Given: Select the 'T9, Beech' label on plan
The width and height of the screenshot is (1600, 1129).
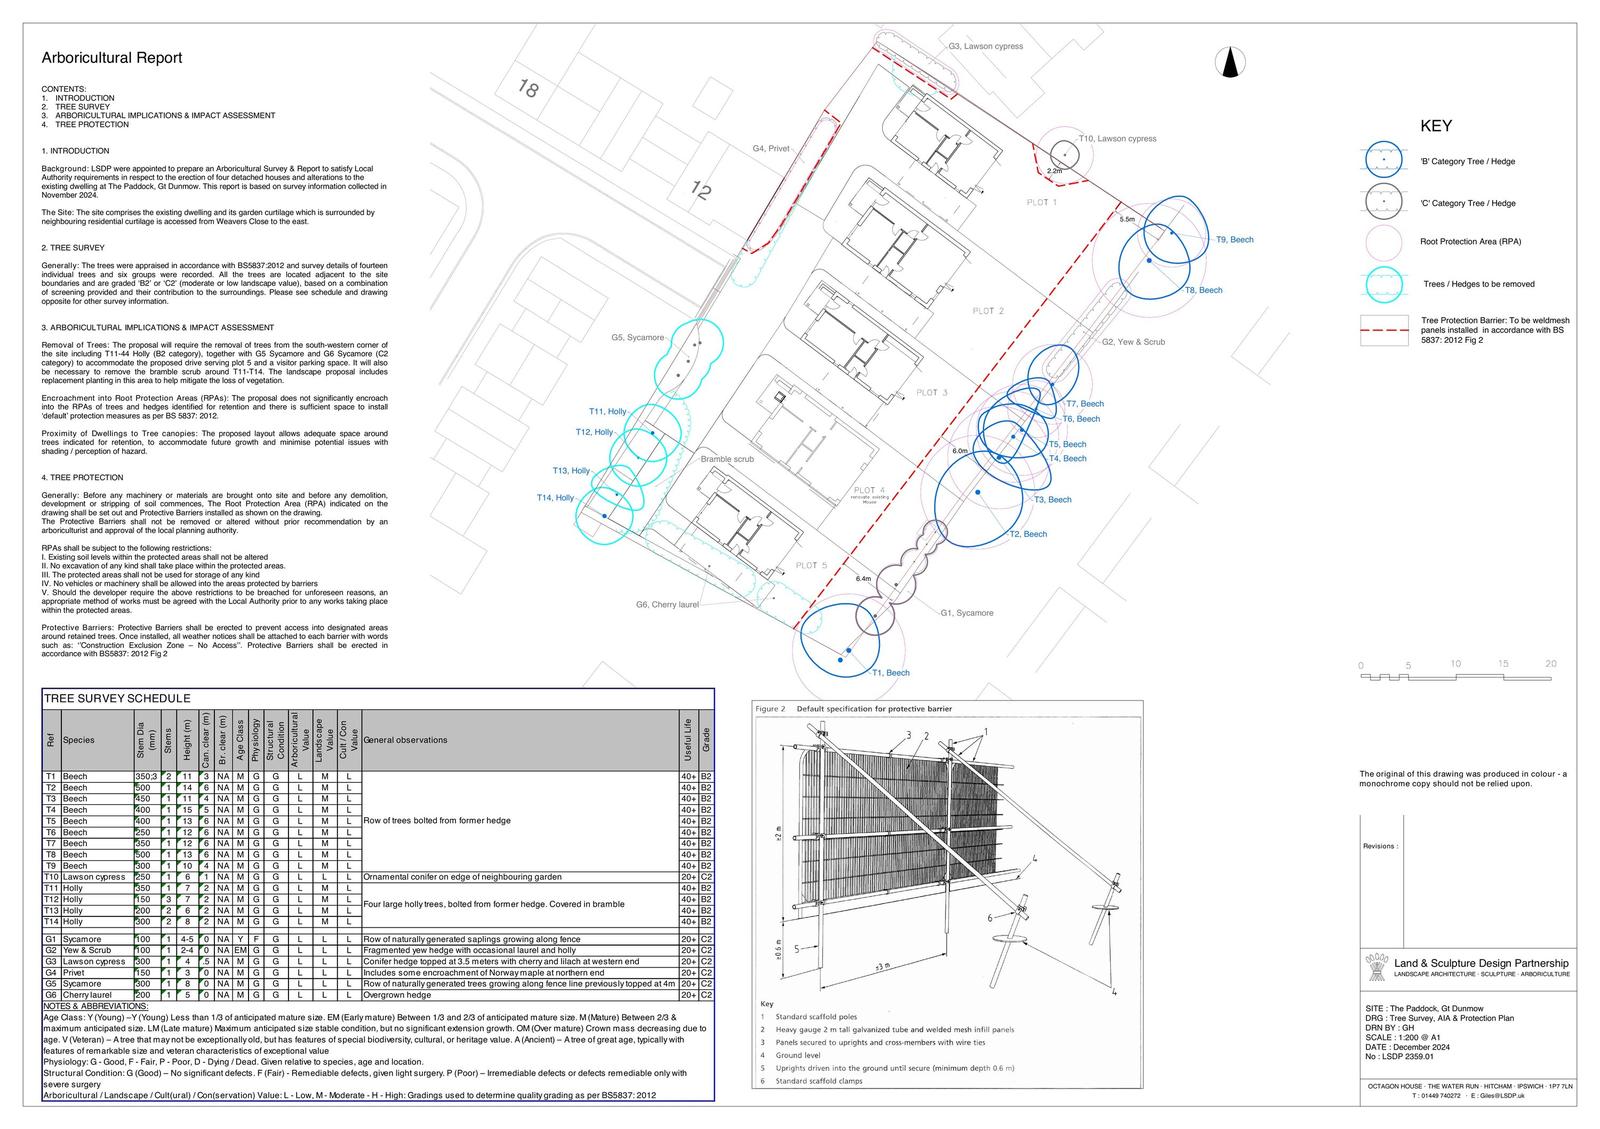Looking at the screenshot, I should click(1234, 240).
